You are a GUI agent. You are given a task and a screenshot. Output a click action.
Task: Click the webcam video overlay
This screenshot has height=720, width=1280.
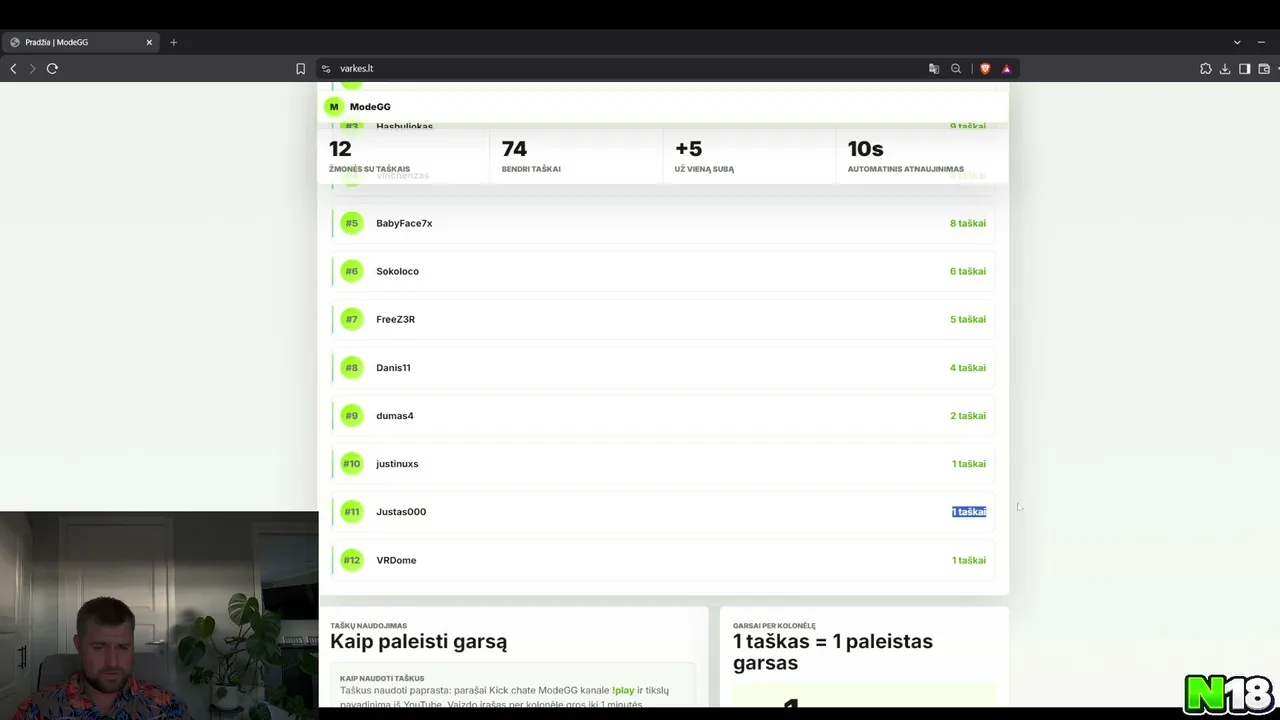(159, 616)
